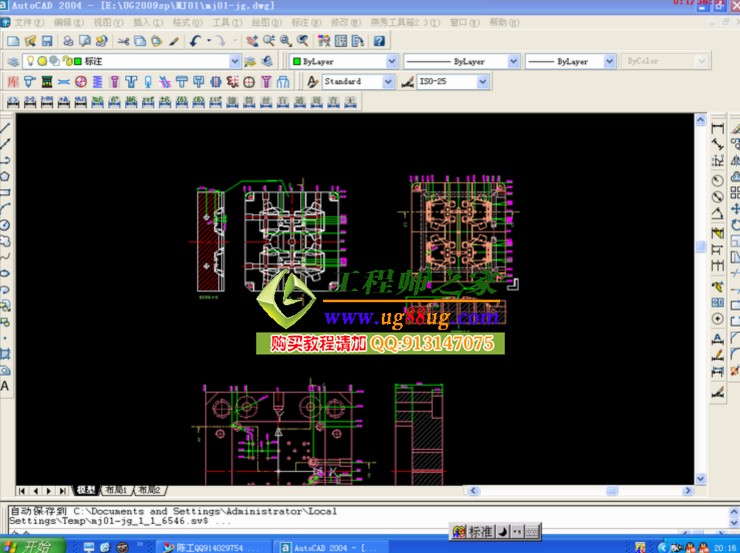The image size is (740, 553).
Task: Click the horizontal scrollbar right arrow
Action: 688,491
